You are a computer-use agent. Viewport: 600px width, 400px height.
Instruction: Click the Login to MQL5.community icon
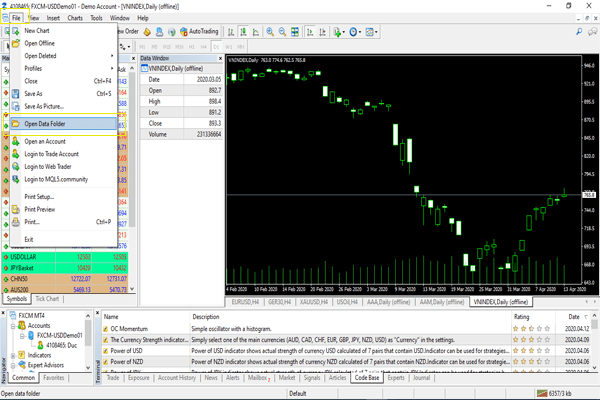click(16, 179)
